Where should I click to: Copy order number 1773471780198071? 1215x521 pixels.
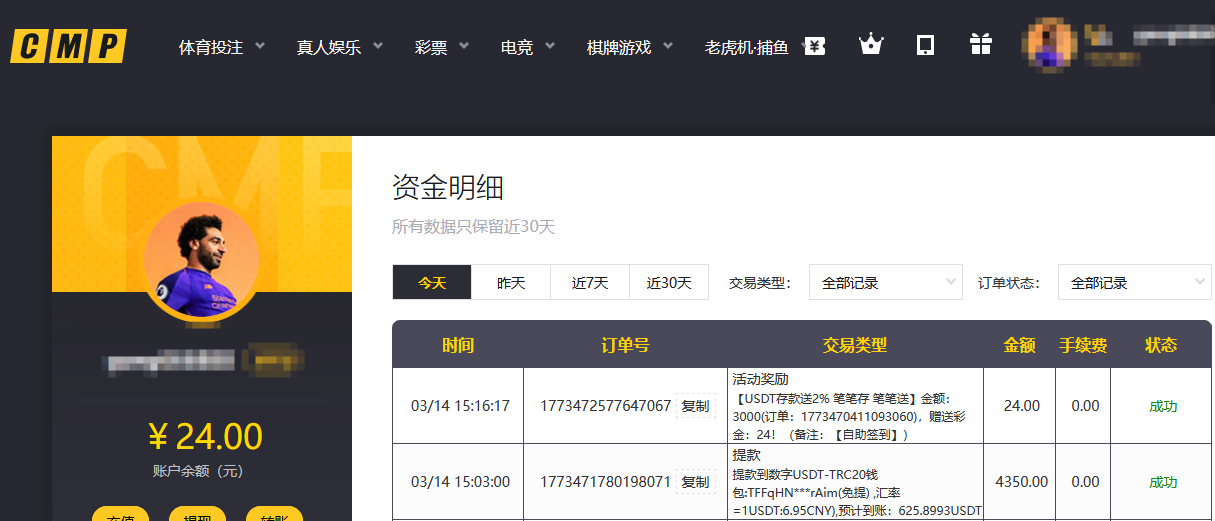click(x=695, y=482)
